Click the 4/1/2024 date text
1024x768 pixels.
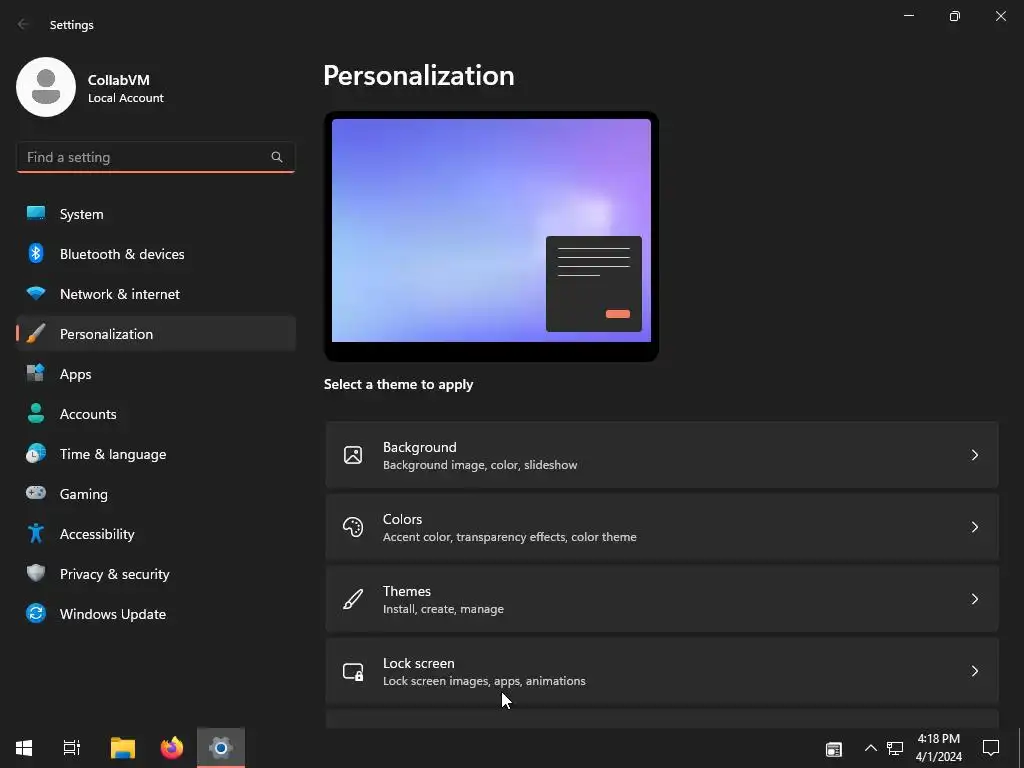(x=938, y=757)
